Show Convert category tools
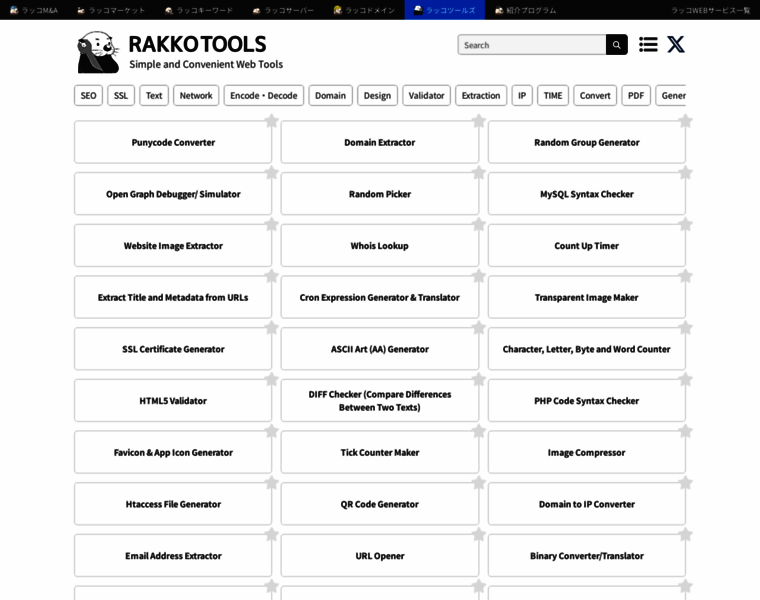Image resolution: width=760 pixels, height=600 pixels. point(595,95)
